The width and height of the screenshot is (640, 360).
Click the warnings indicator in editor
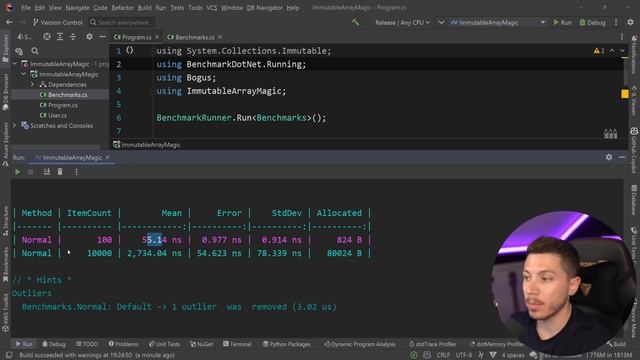[x=599, y=51]
